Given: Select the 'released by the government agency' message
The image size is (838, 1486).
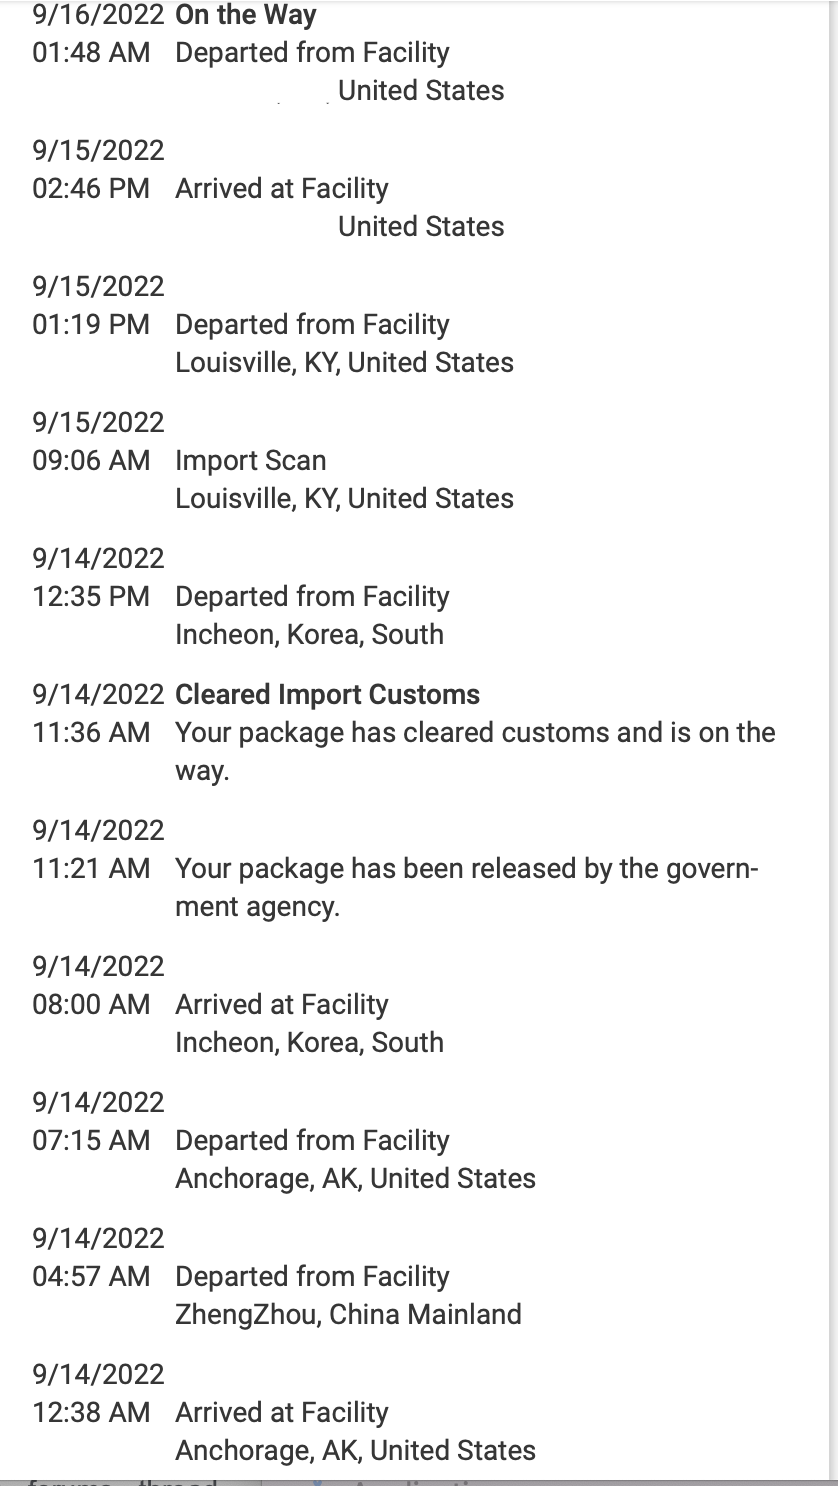Looking at the screenshot, I should [467, 888].
